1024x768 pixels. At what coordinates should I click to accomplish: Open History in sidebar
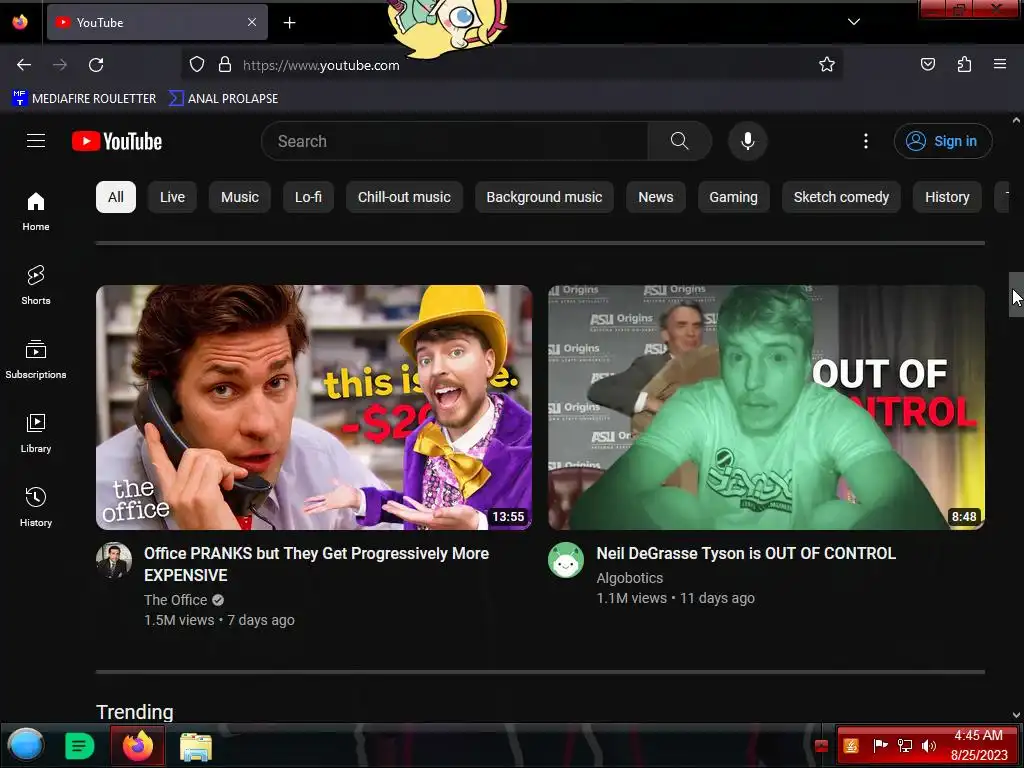[x=36, y=507]
